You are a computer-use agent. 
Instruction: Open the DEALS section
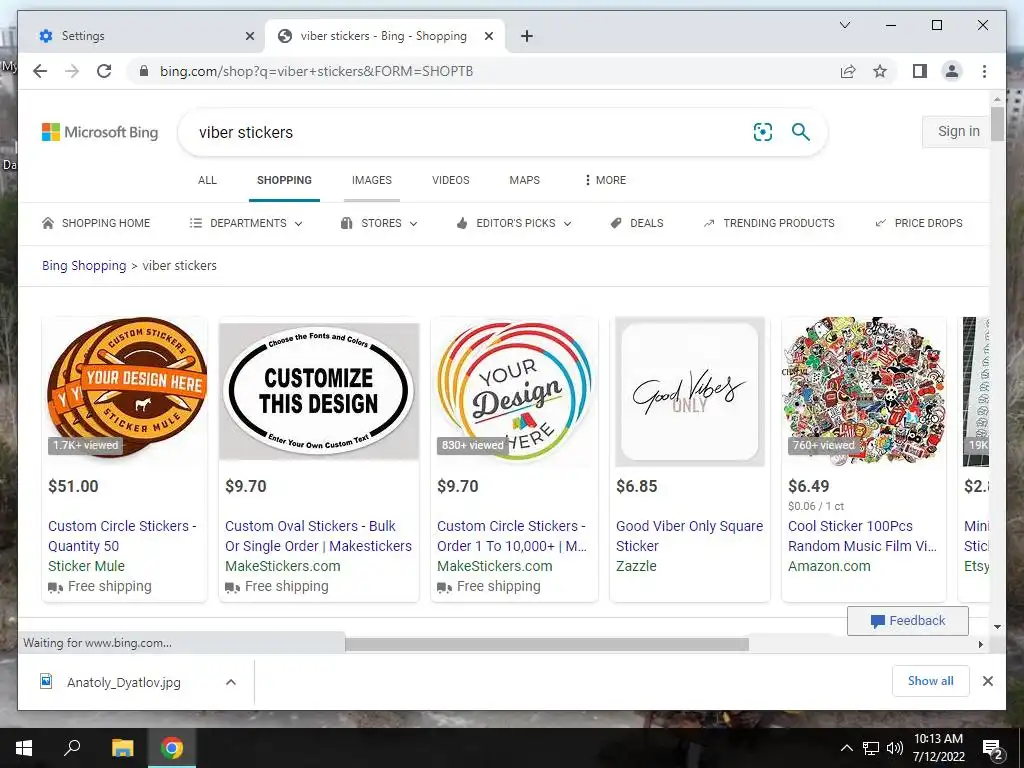pyautogui.click(x=637, y=223)
